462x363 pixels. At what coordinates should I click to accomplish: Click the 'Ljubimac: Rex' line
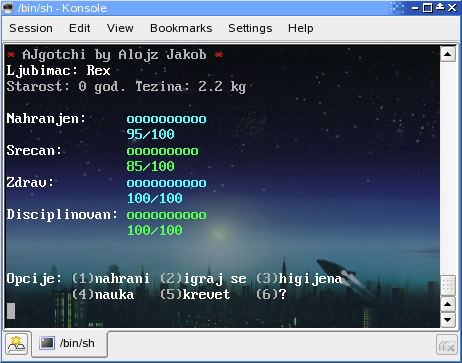tap(59, 71)
